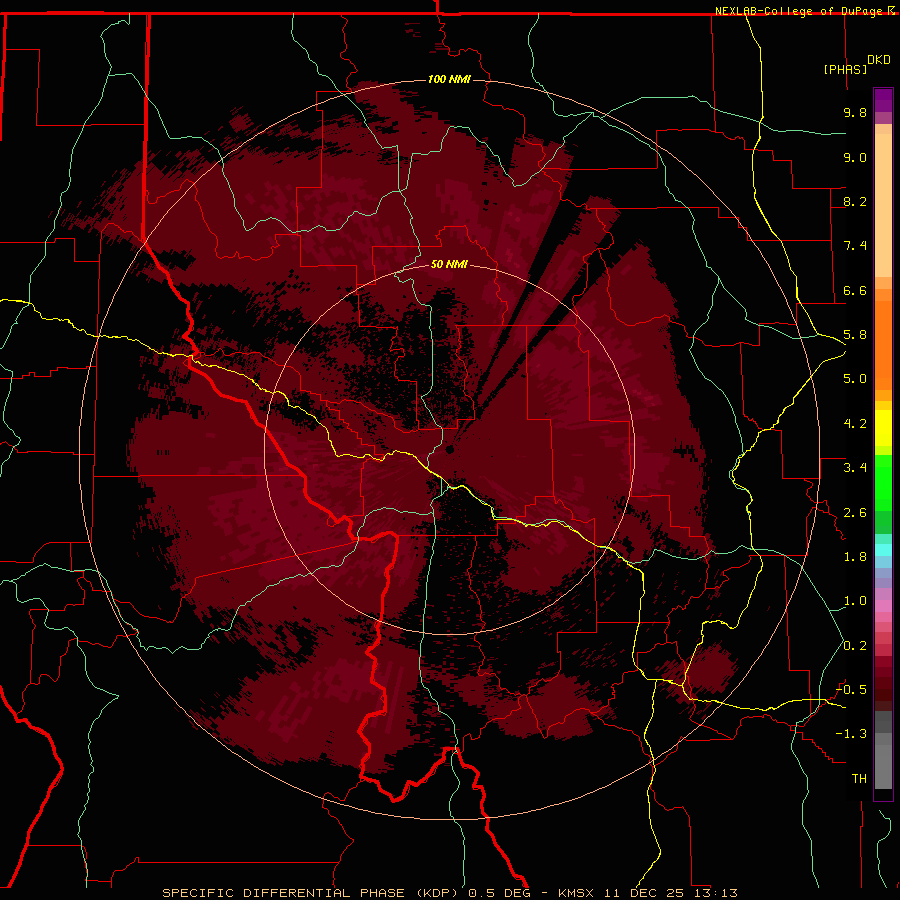Click the [PHAS] label above the color scale
Image resolution: width=900 pixels, height=900 pixels.
click(x=845, y=69)
